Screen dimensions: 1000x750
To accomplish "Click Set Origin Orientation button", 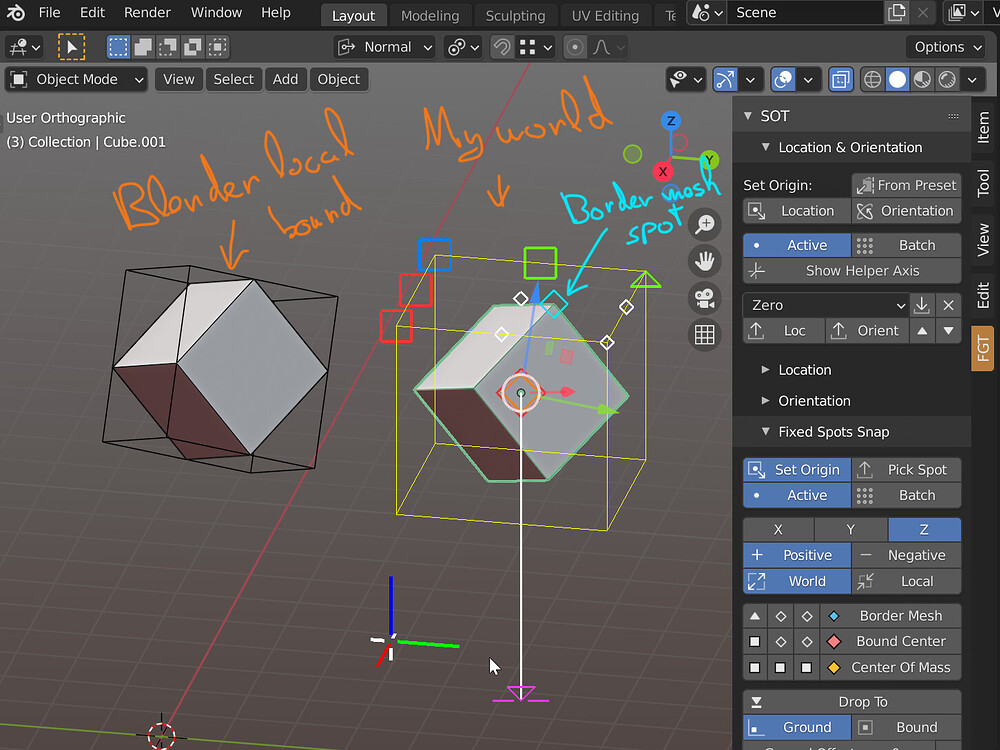I will [x=906, y=211].
